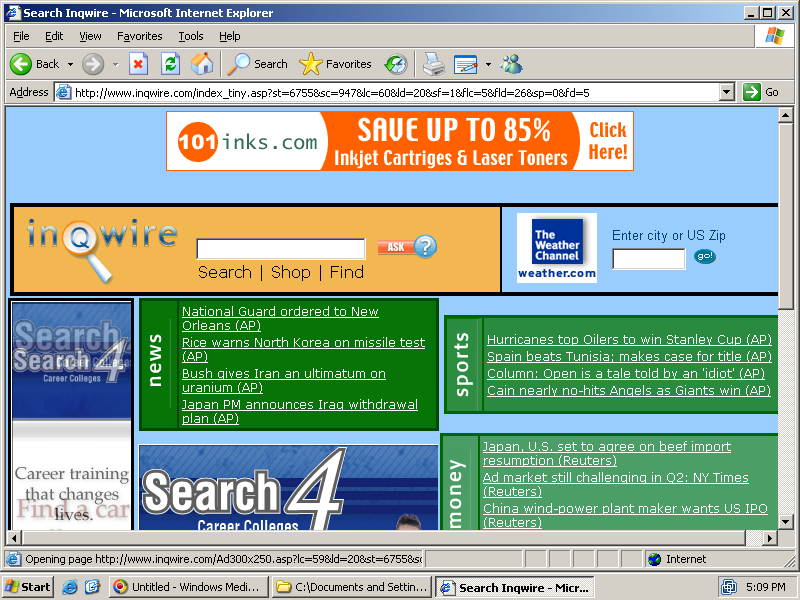Open Column: Open is a tale link
This screenshot has width=800, height=600.
pyautogui.click(x=626, y=373)
